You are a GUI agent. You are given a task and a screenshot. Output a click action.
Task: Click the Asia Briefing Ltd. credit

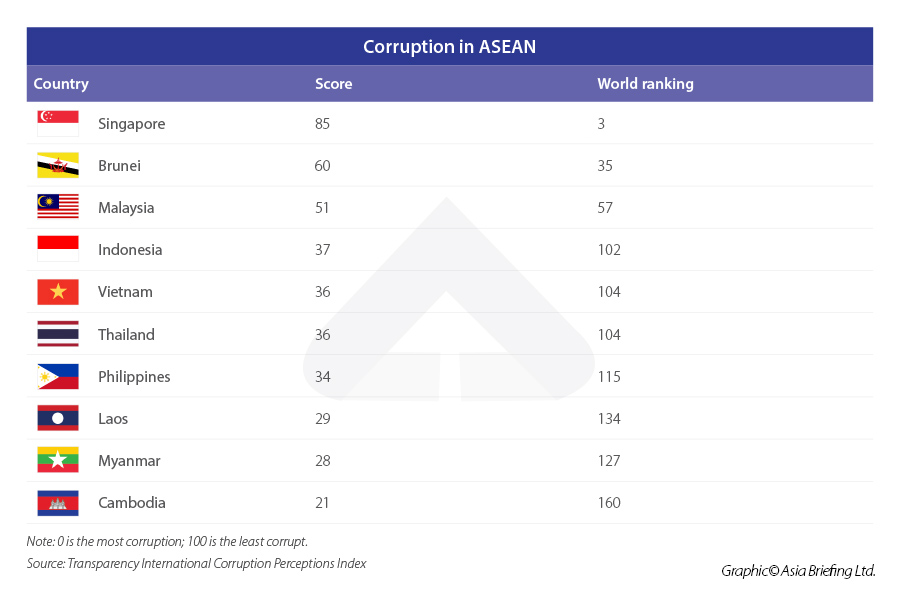pos(798,571)
